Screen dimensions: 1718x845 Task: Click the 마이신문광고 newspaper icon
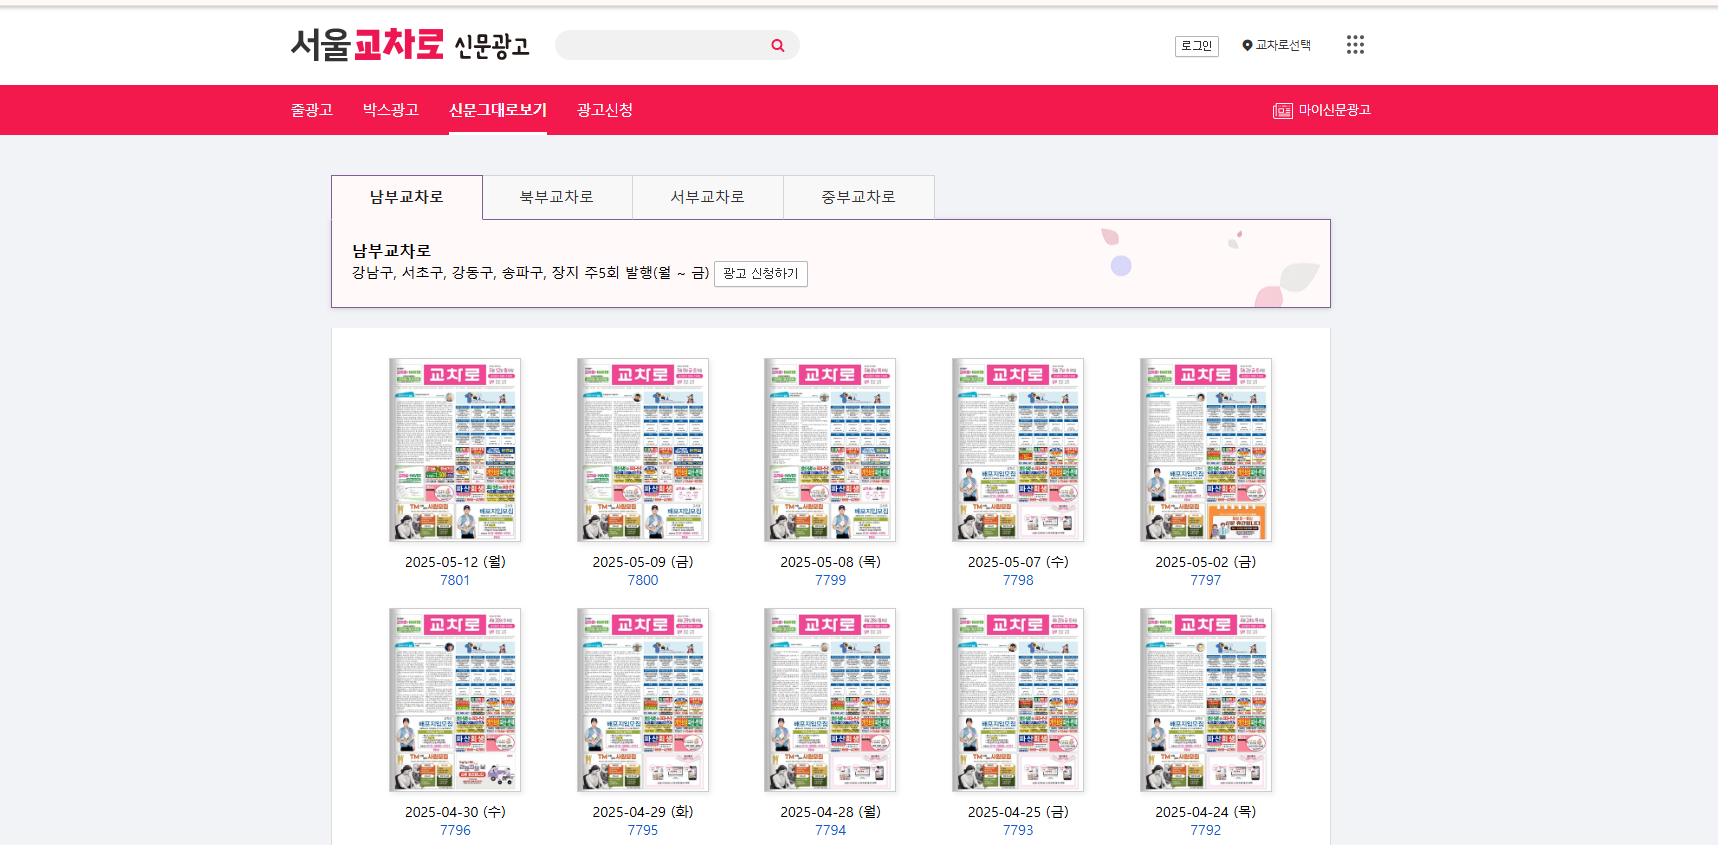click(1282, 111)
